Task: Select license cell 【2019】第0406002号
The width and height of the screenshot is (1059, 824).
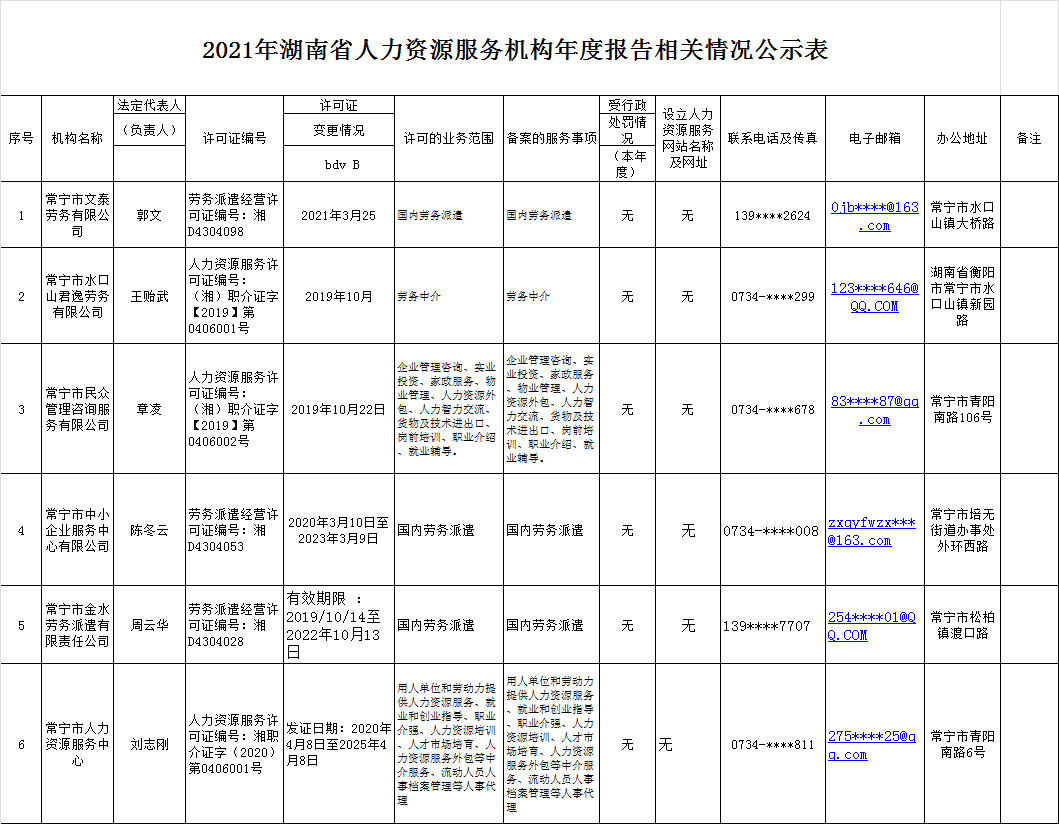Action: click(234, 409)
